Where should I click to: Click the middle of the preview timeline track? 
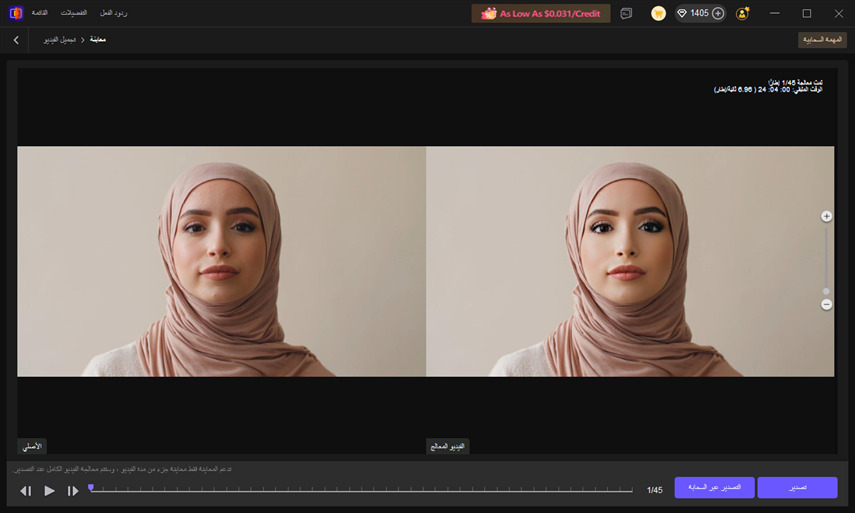click(361, 491)
